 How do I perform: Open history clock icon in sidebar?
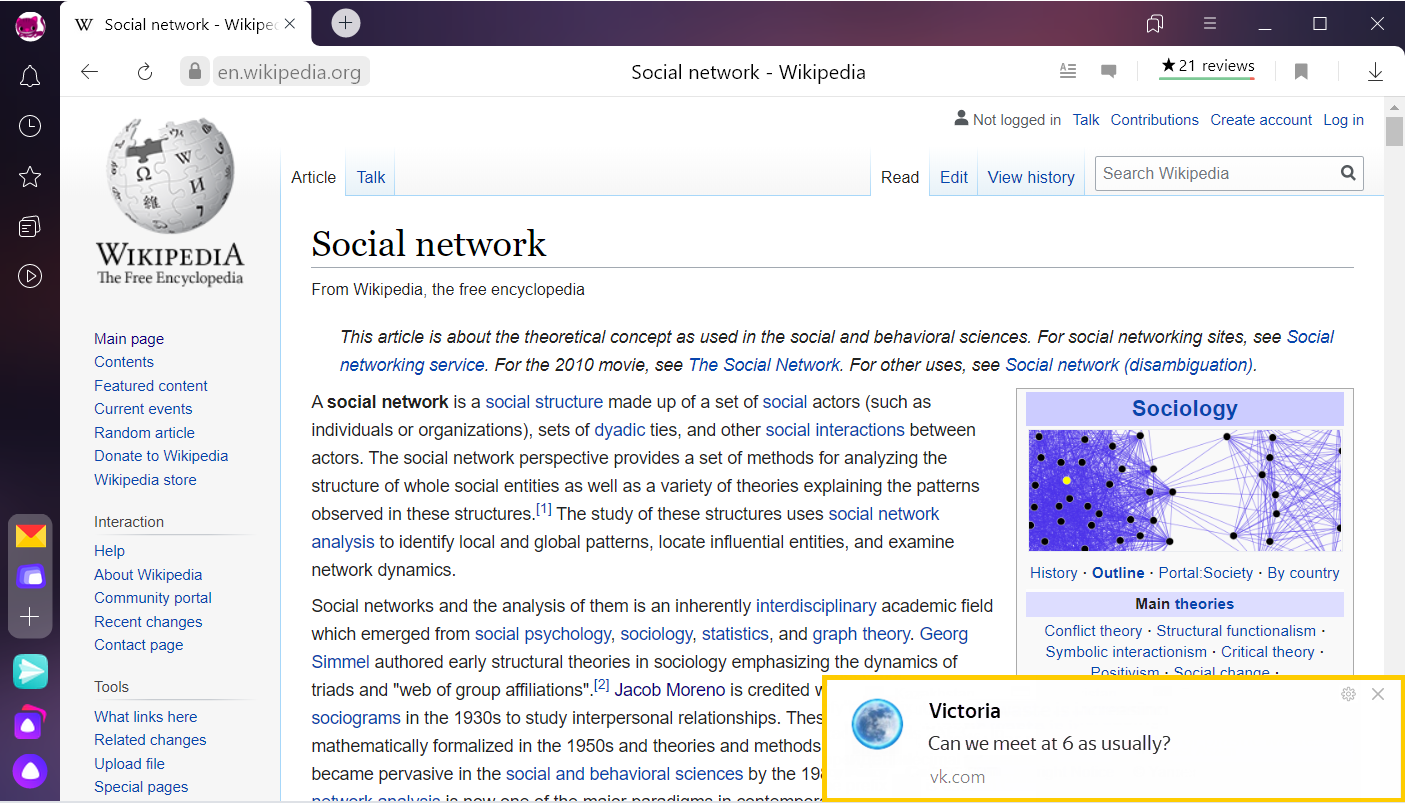(x=30, y=126)
